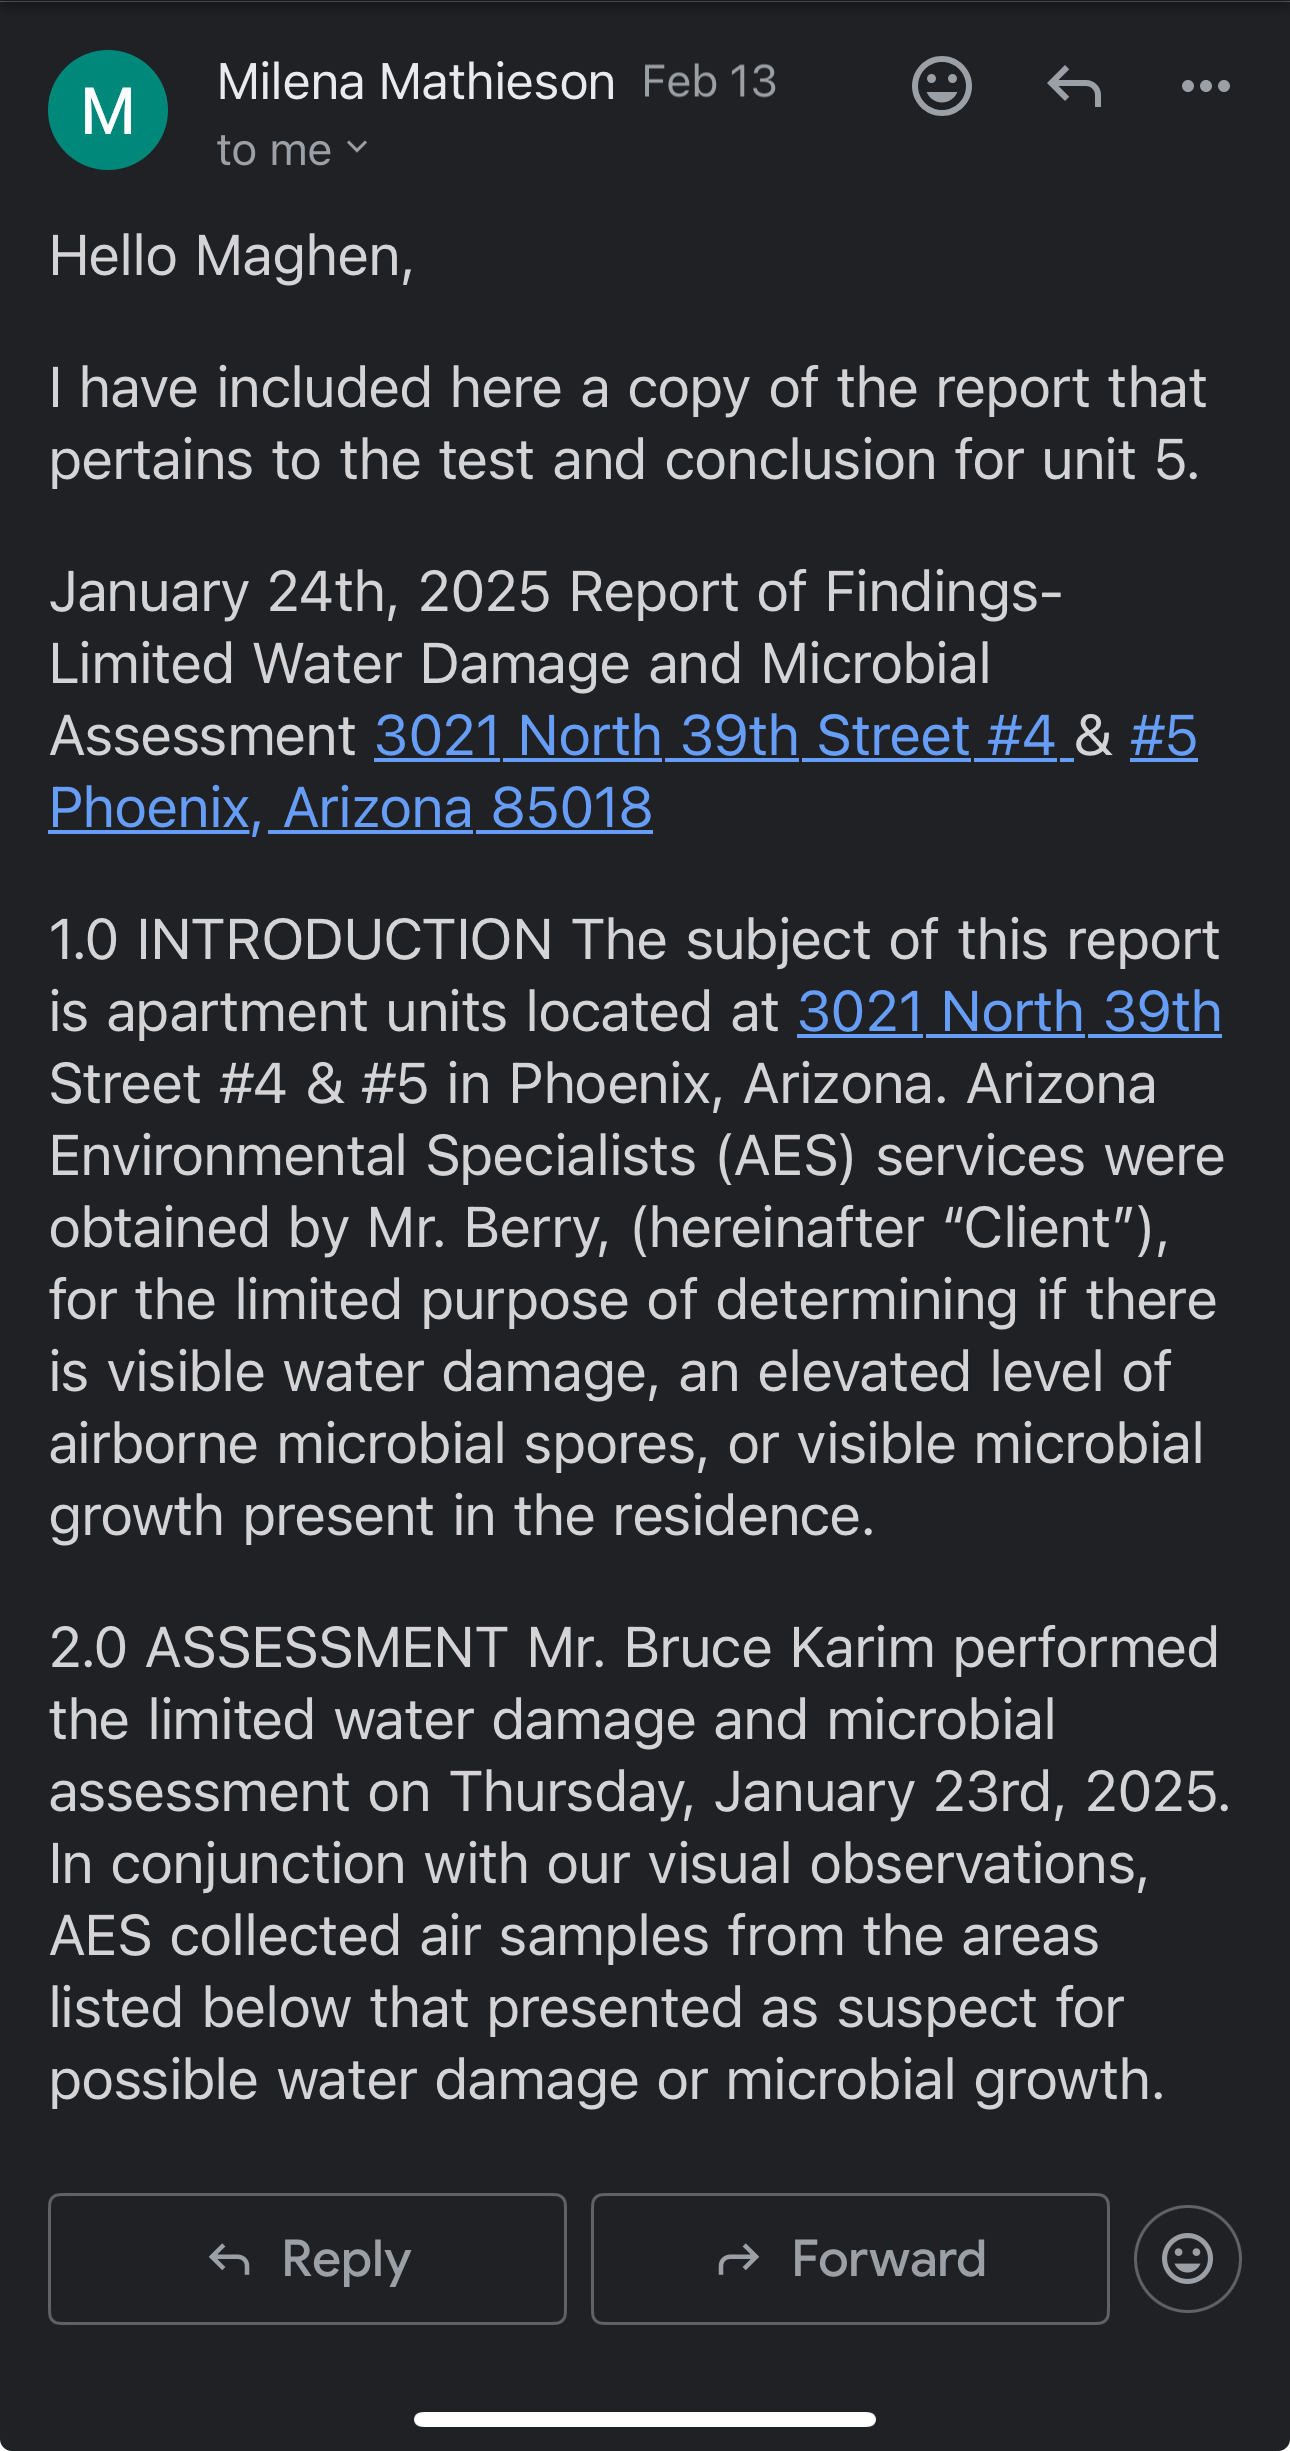1290x2451 pixels.
Task: Tap the sender name Milena Mathieson
Action: coord(416,82)
